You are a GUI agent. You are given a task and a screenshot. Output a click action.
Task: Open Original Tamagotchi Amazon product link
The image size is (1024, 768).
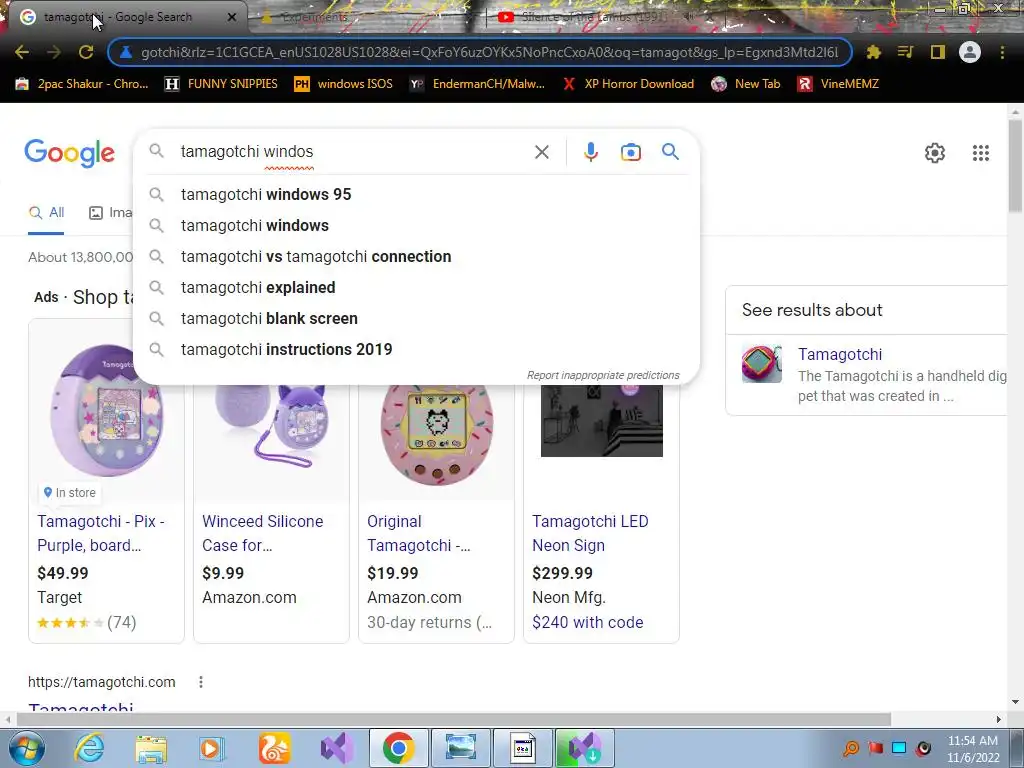pyautogui.click(x=419, y=533)
